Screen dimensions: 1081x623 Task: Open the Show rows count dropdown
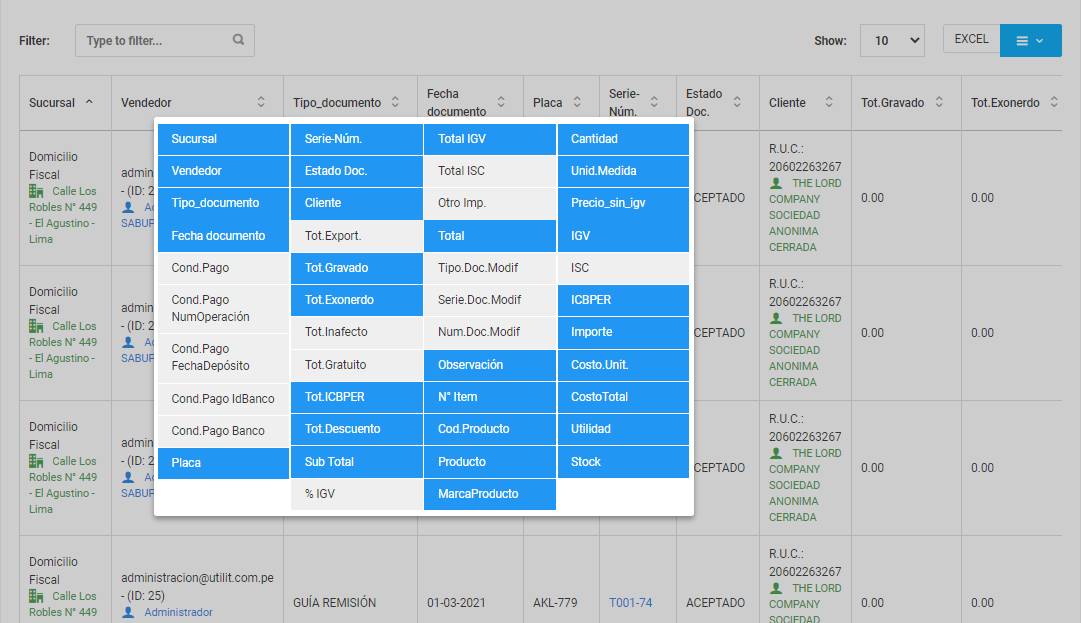892,41
